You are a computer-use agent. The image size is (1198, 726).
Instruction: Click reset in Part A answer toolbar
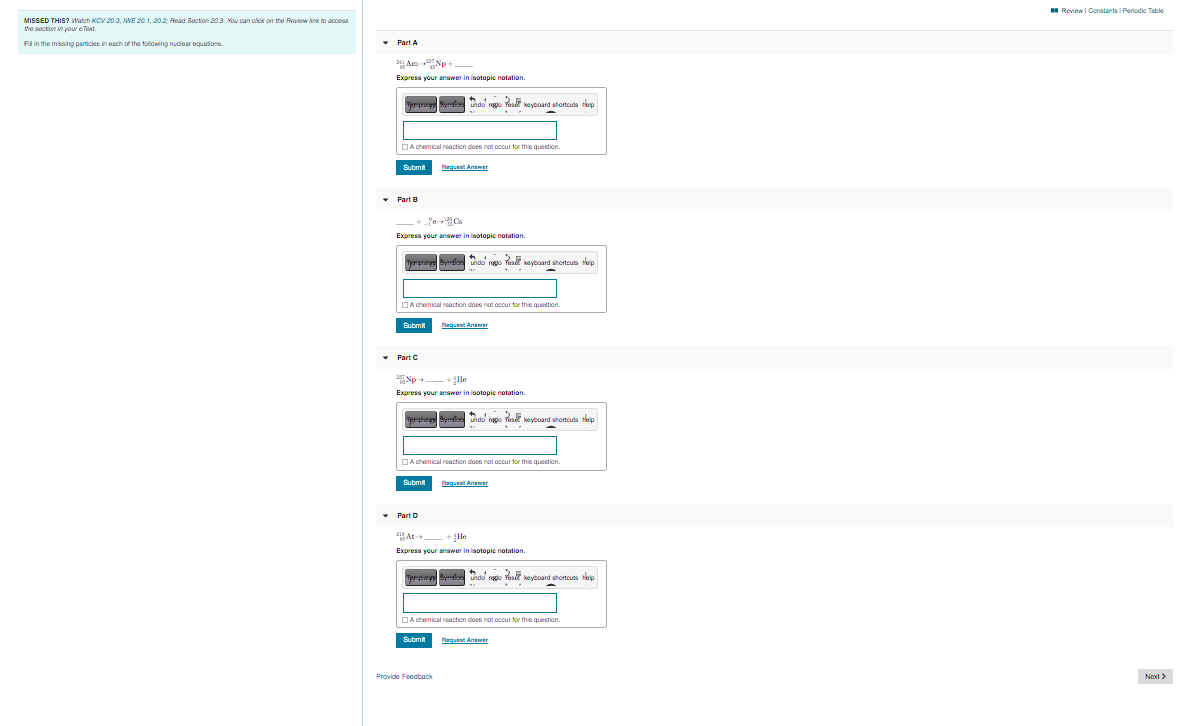point(513,105)
